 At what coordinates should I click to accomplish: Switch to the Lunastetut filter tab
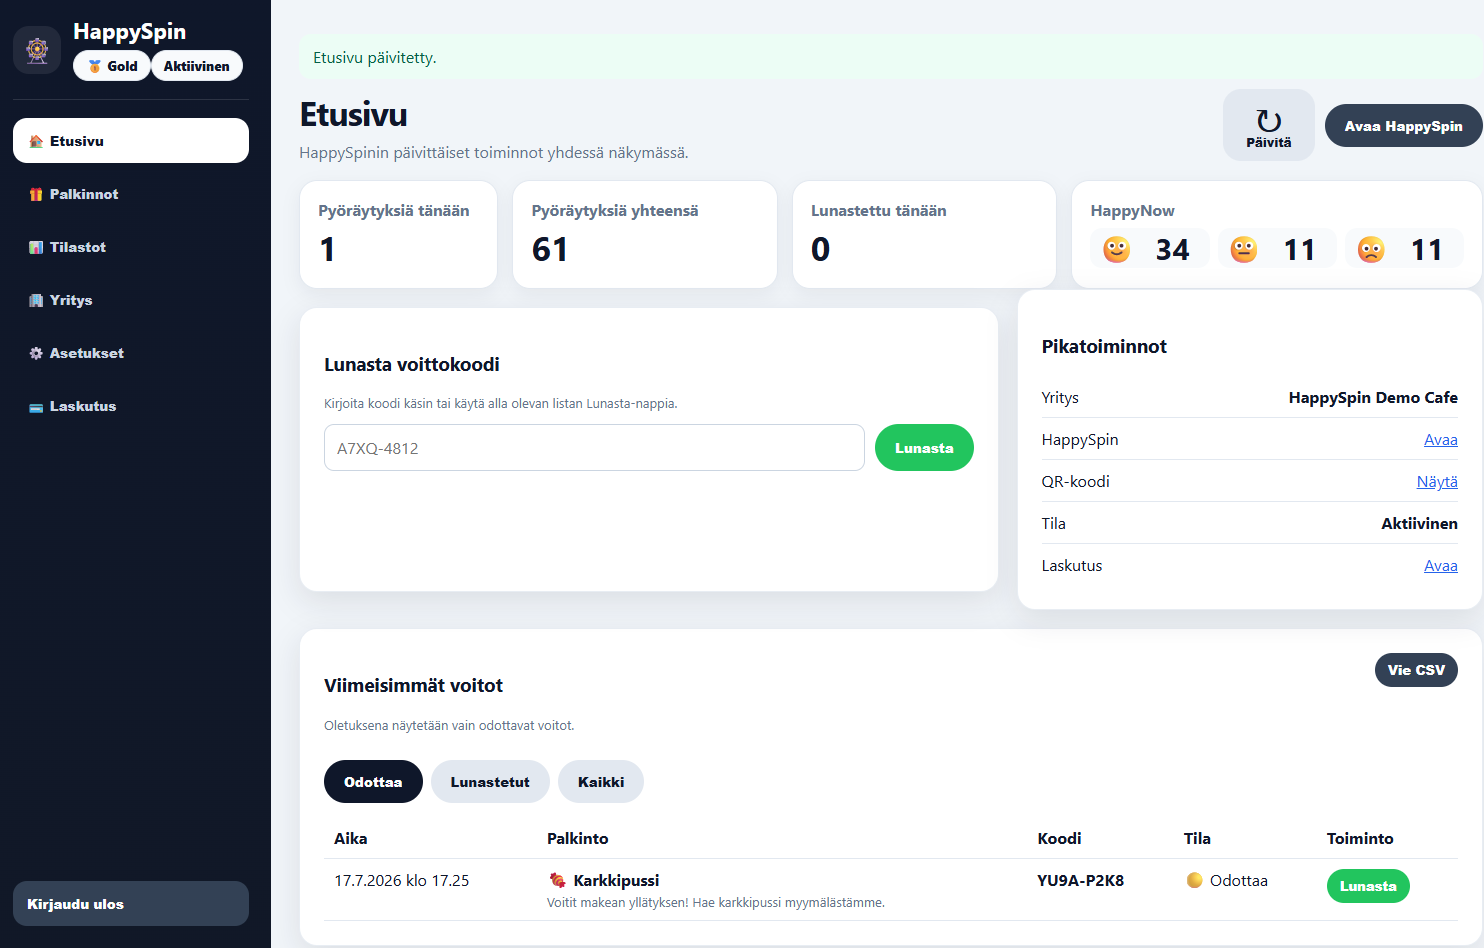[490, 782]
